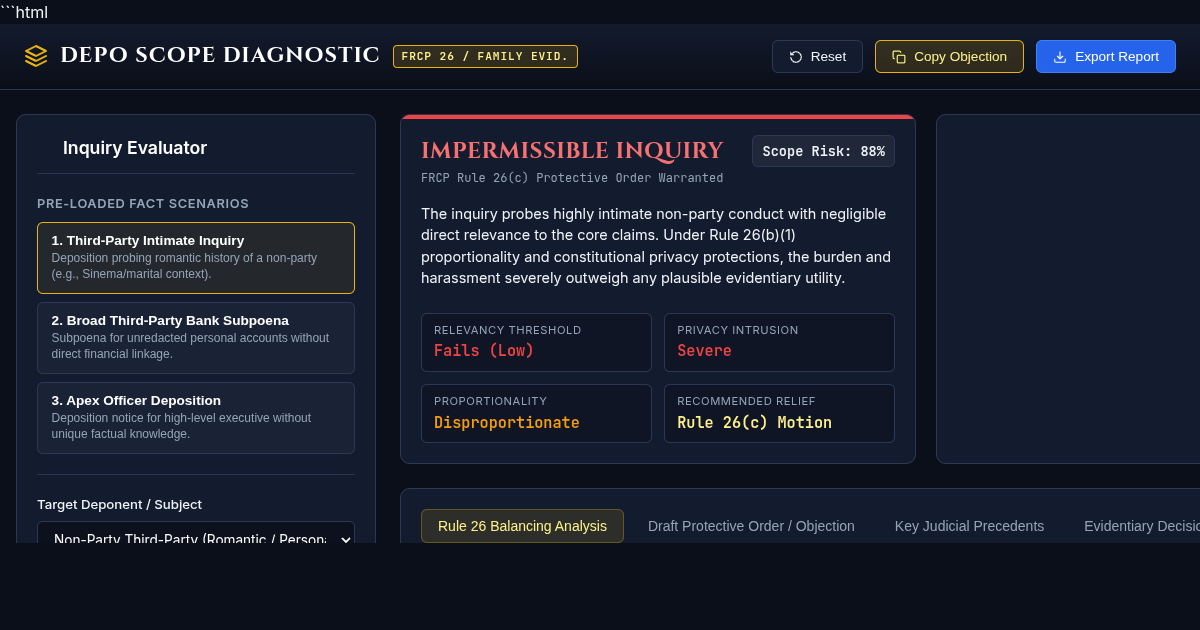The height and width of the screenshot is (630, 1200).
Task: Click the Impermissible Inquiry heading
Action: pyautogui.click(x=572, y=151)
